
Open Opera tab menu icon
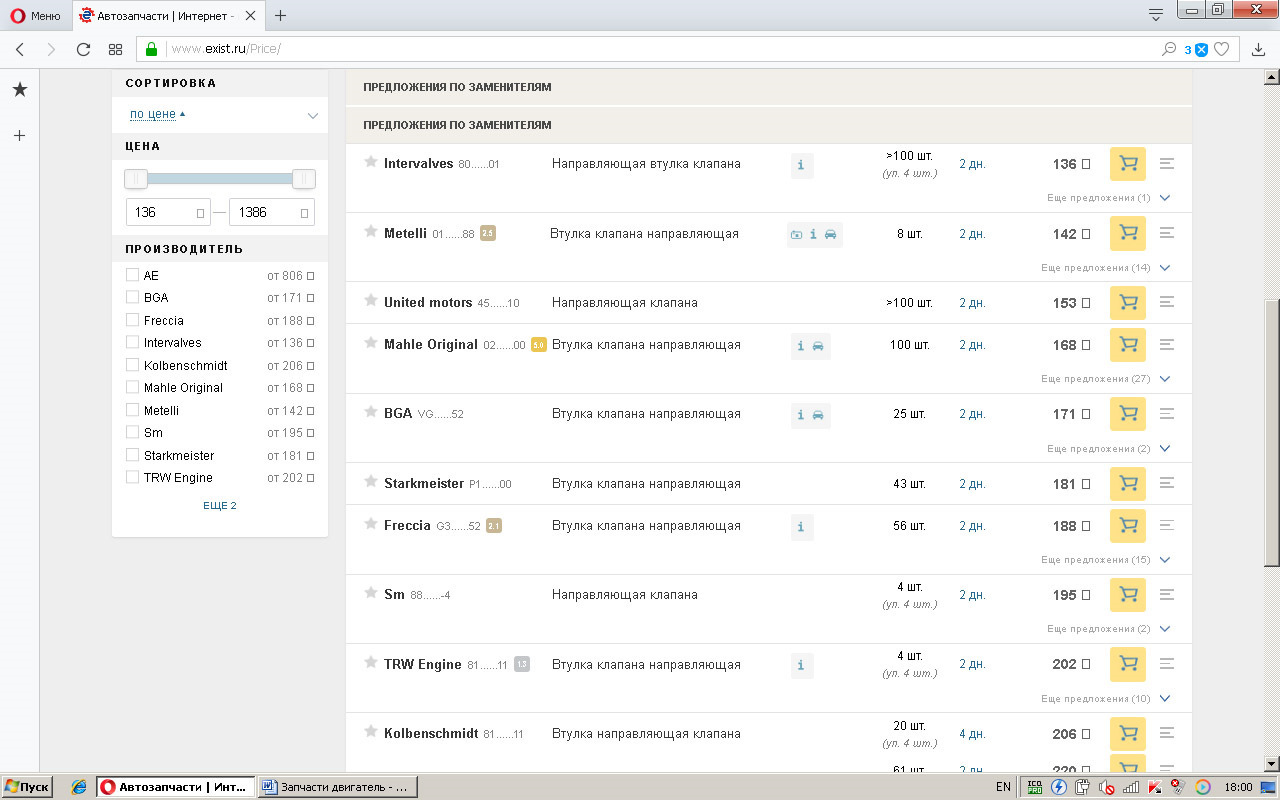tap(1156, 14)
